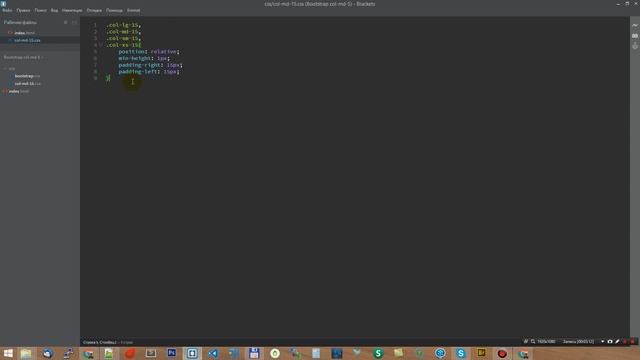This screenshot has width=640, height=360.
Task: Open the dropdown arrow beside recording timer
Action: (x=602, y=342)
